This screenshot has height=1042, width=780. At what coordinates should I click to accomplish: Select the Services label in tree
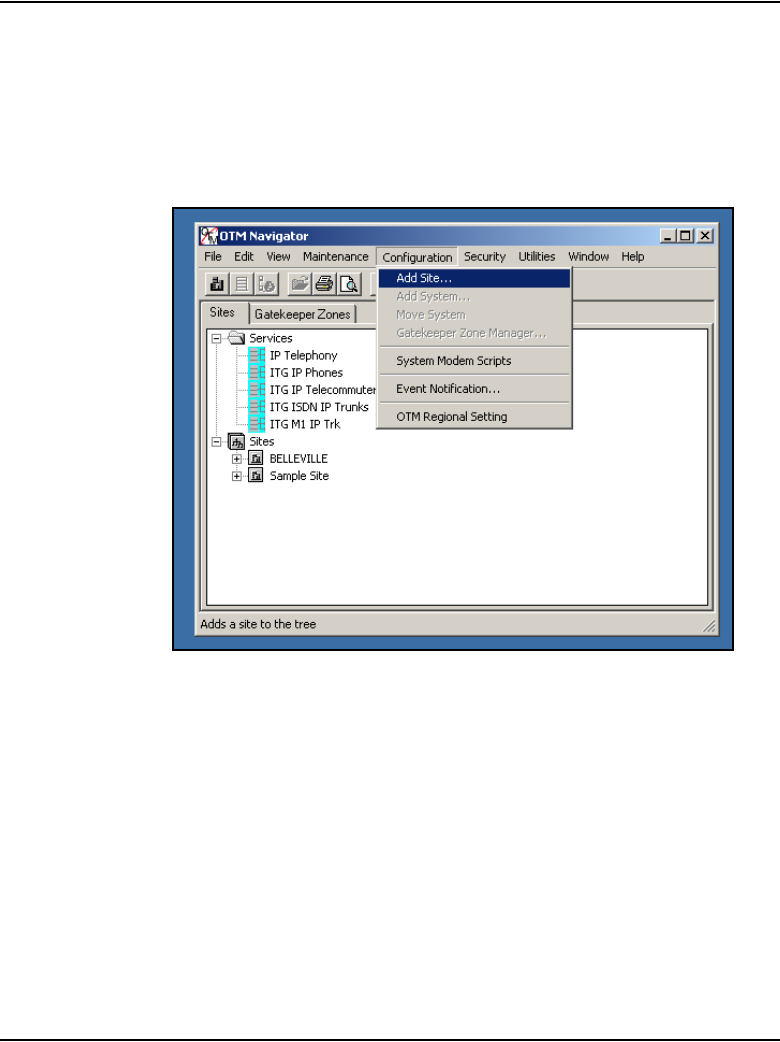(270, 338)
